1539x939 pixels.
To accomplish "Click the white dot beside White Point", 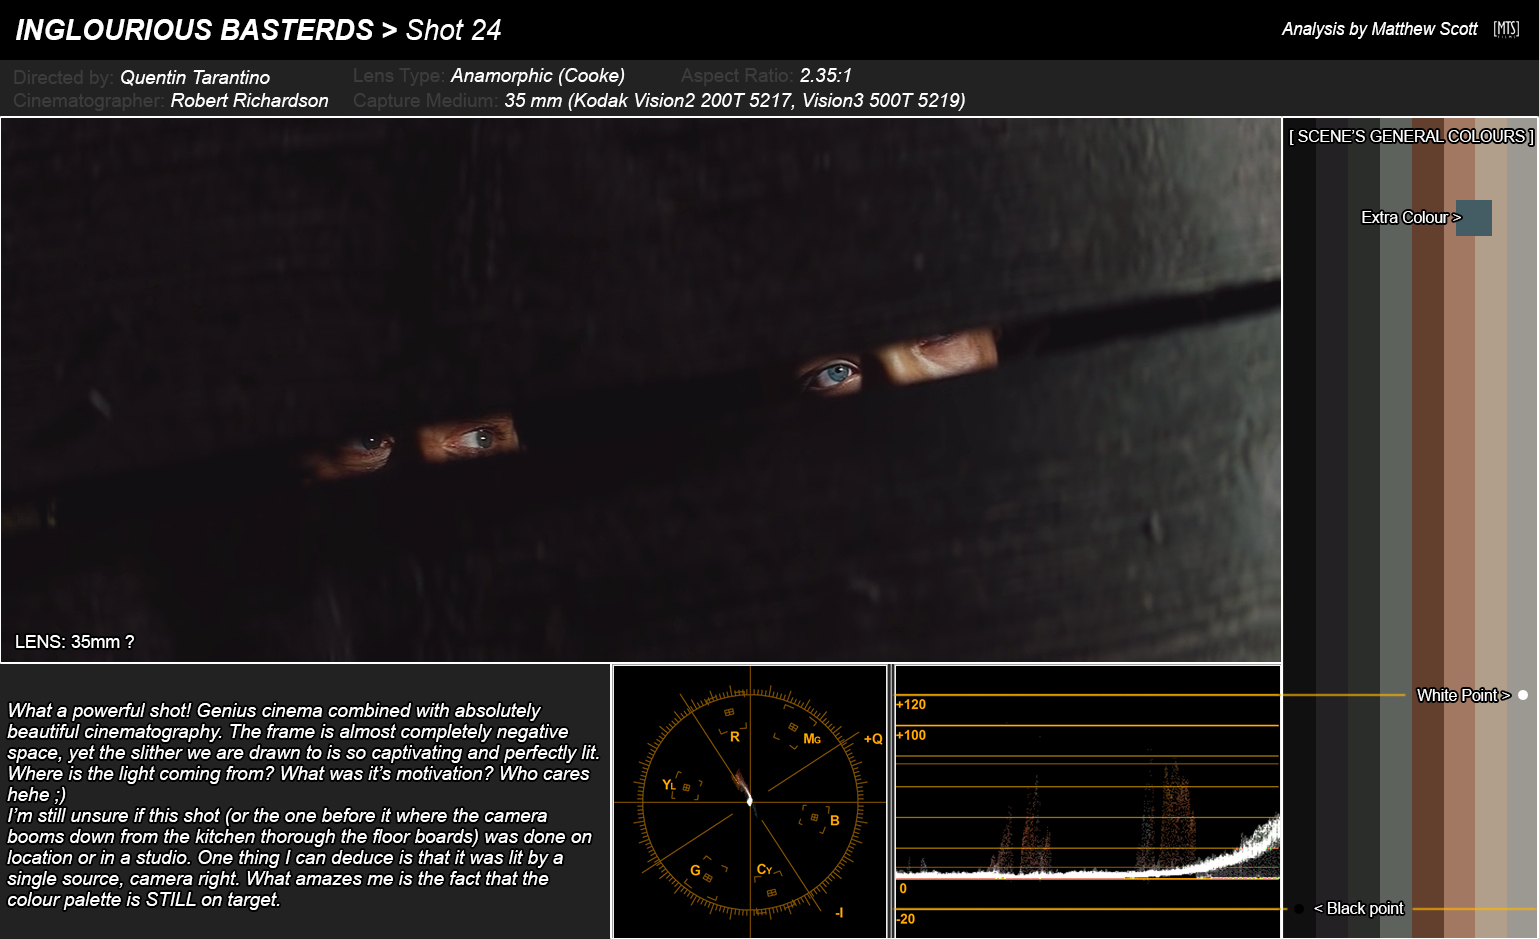I will [1523, 695].
